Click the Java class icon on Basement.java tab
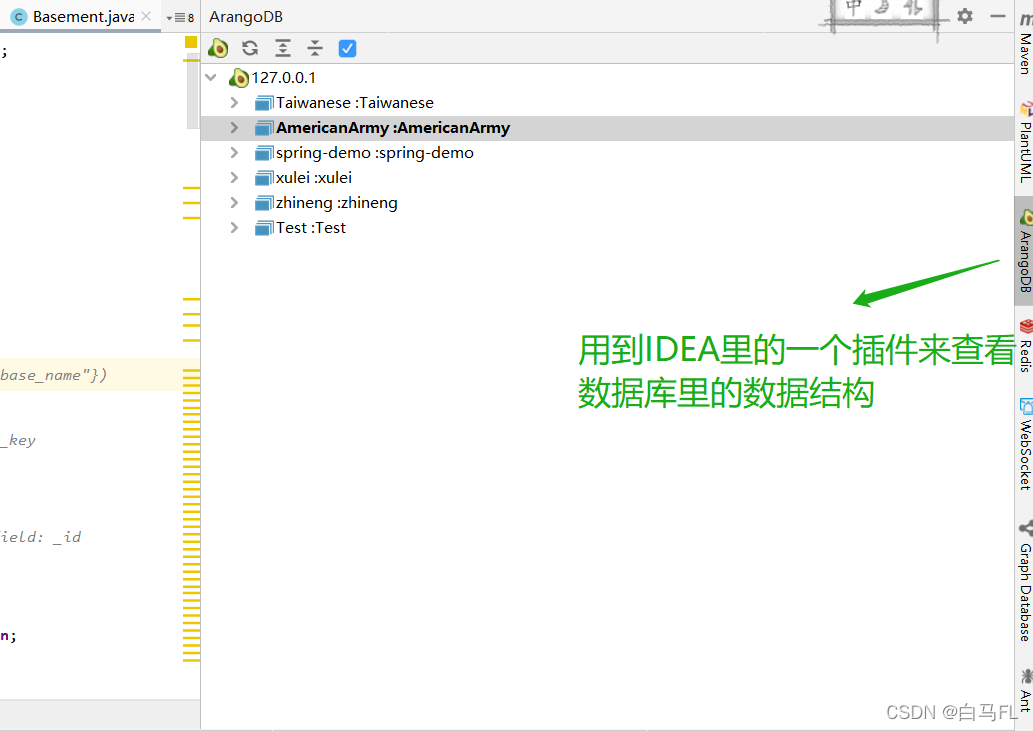Screen dimensions: 1033x731 [19, 17]
